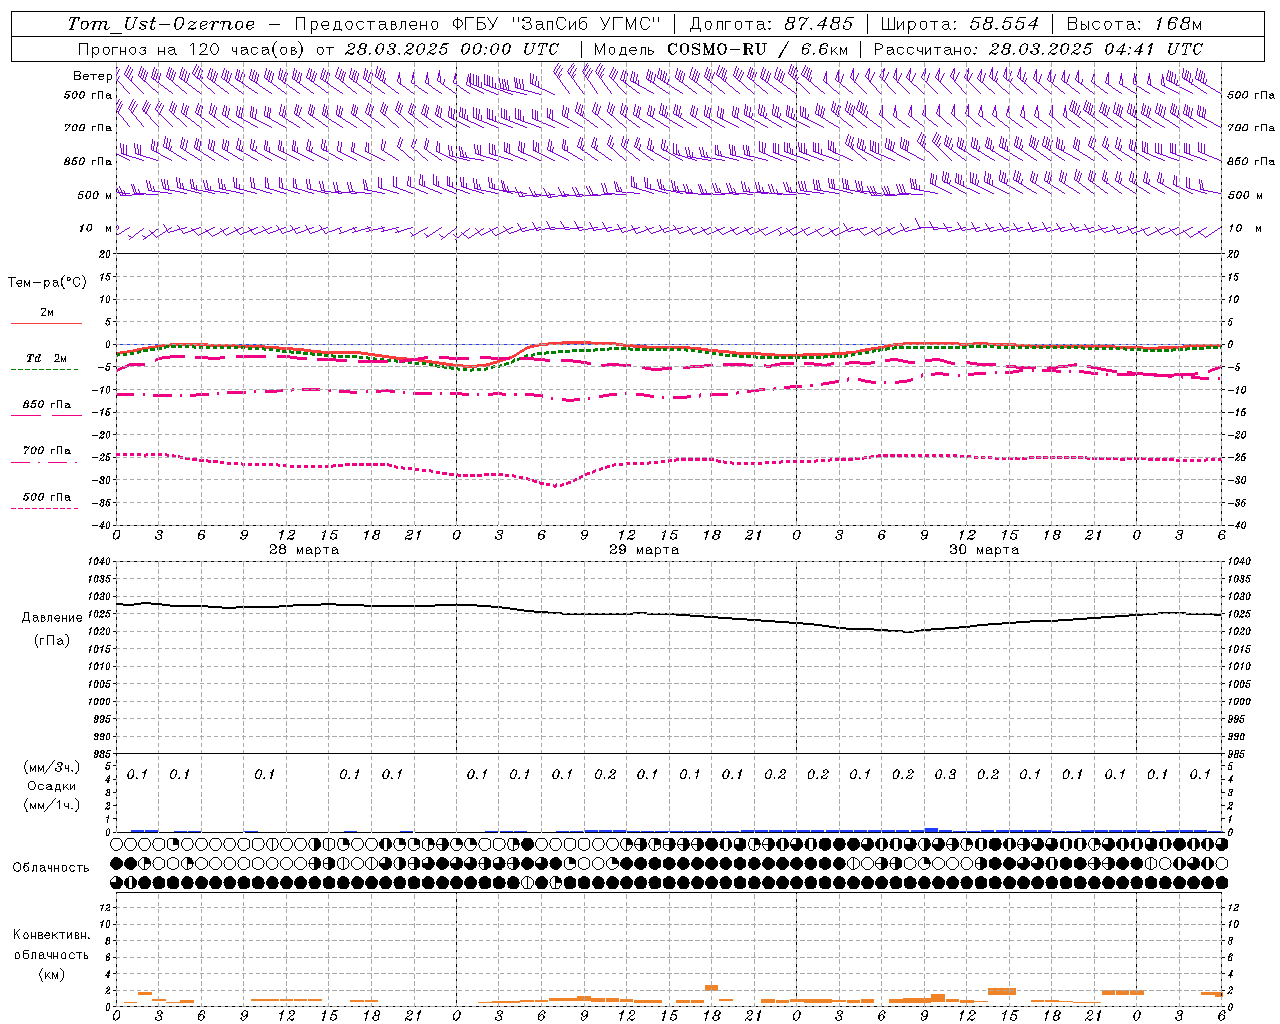Click the '10 м' wind level label on left axis
Viewport: 1280px width, 1024px height.
[95, 229]
